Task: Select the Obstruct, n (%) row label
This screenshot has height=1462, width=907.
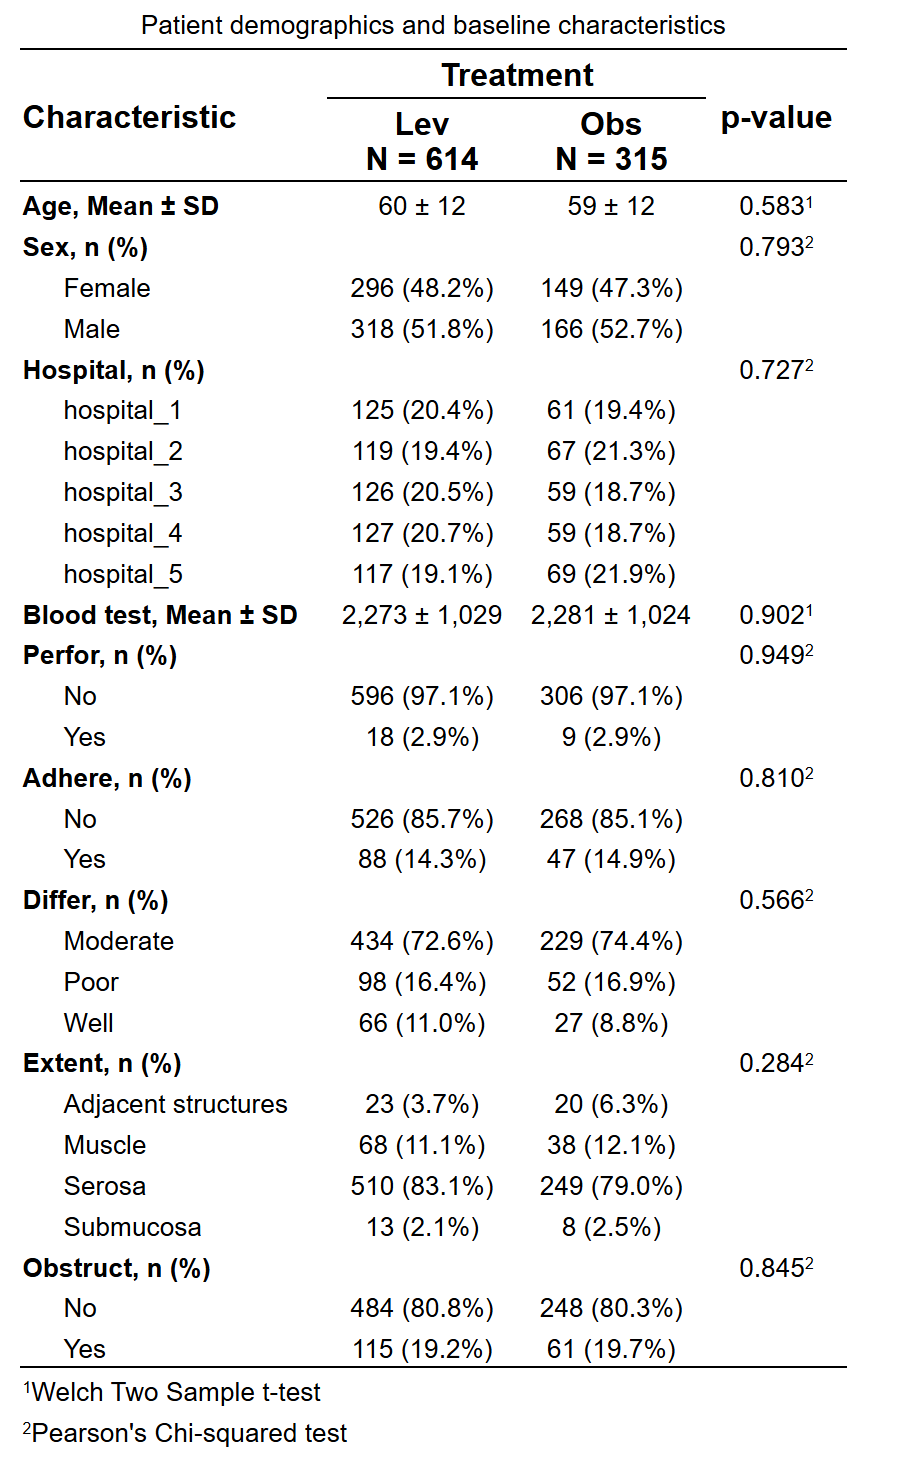Action: pyautogui.click(x=117, y=1268)
